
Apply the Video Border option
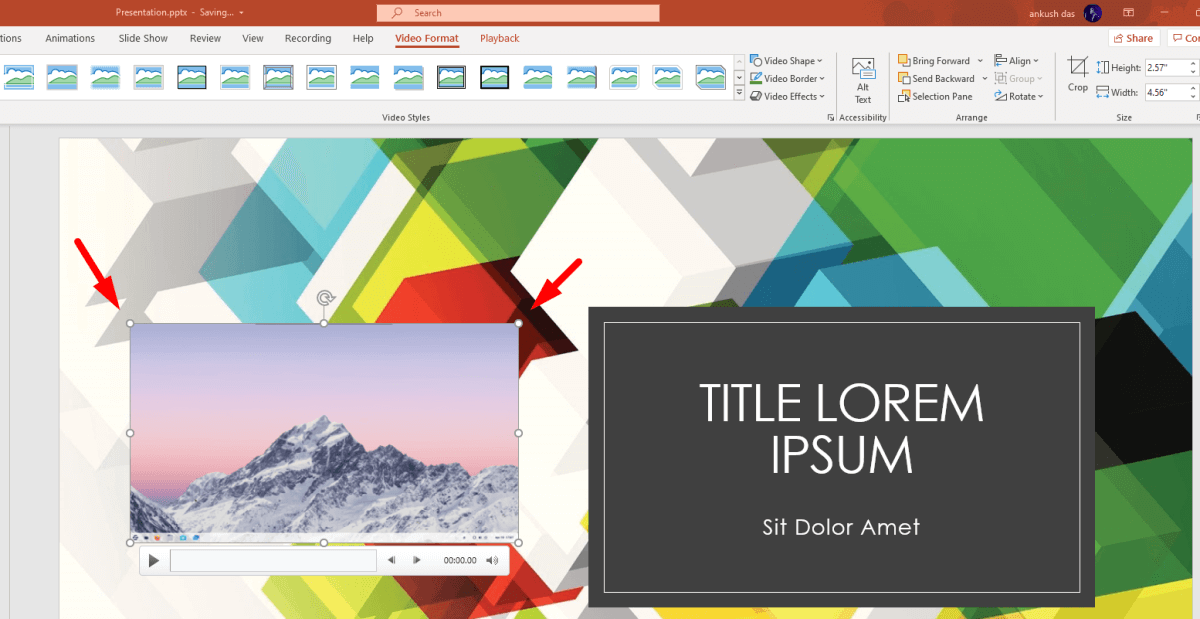[787, 78]
